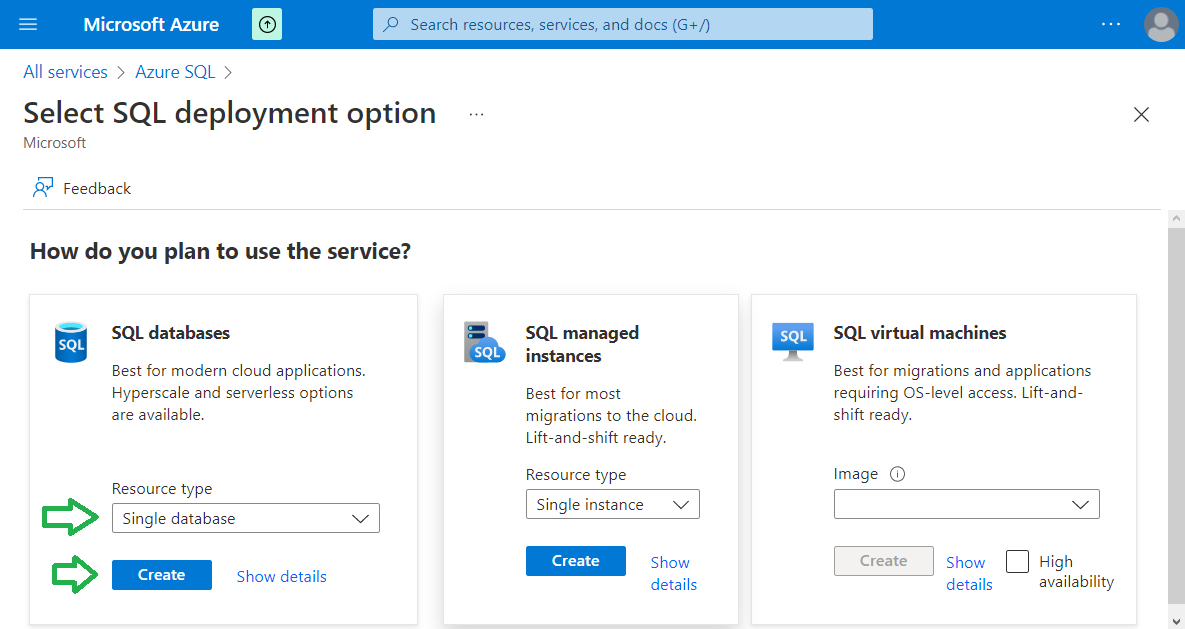
Task: Click the Feedback button
Action: tap(82, 188)
